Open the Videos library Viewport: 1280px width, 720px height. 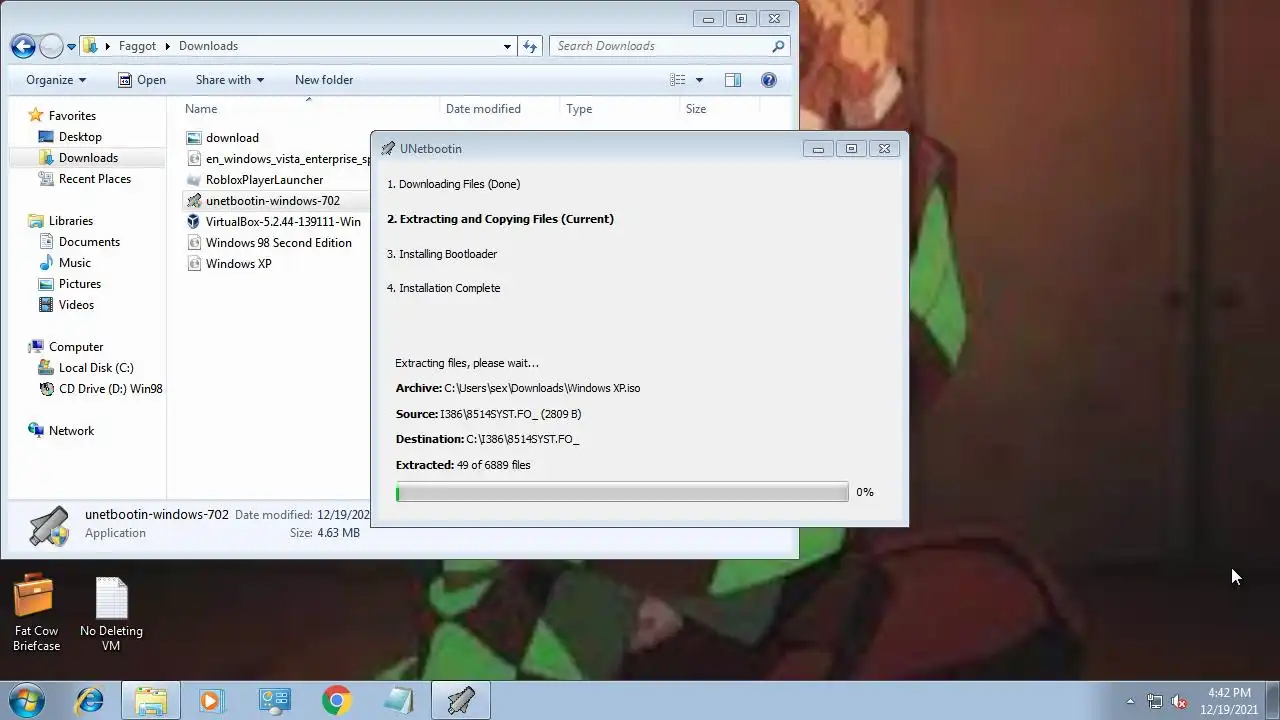(x=76, y=305)
